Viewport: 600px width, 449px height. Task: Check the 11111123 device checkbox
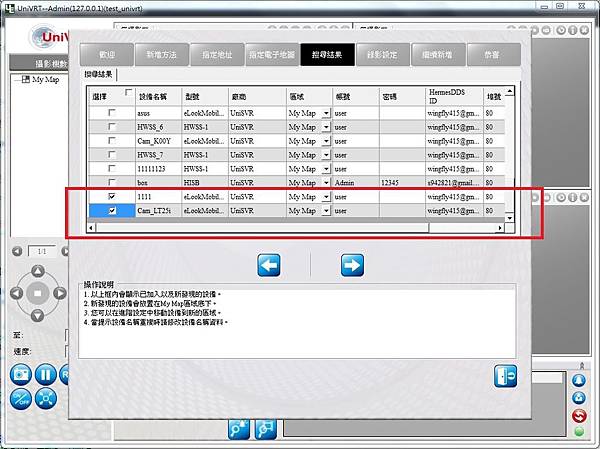coord(112,168)
